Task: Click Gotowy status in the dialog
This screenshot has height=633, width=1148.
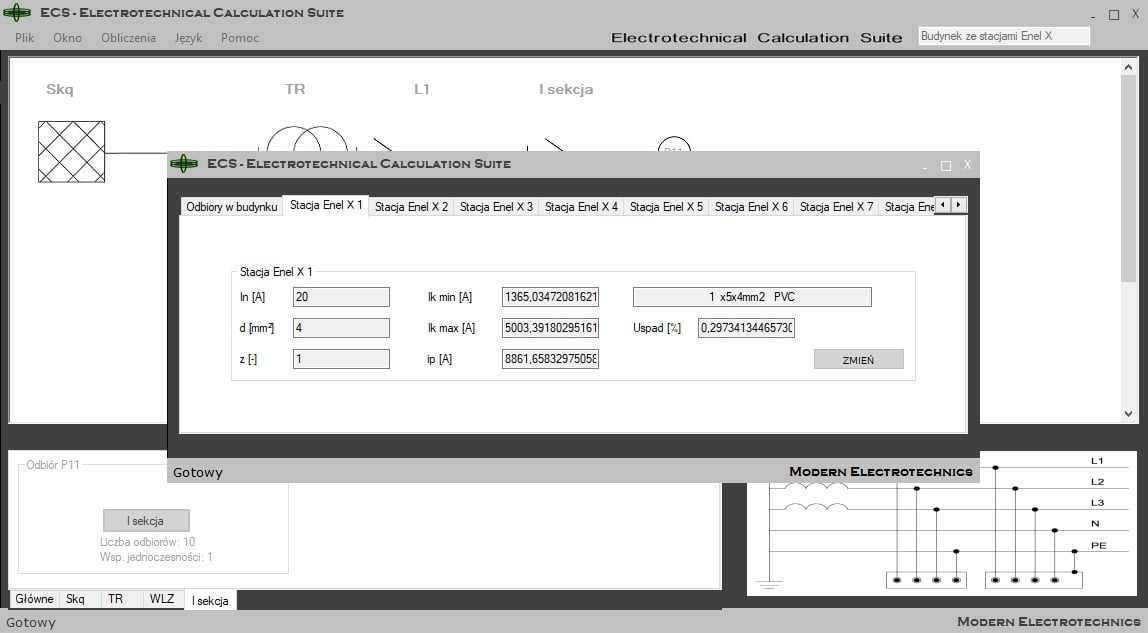Action: (x=198, y=473)
